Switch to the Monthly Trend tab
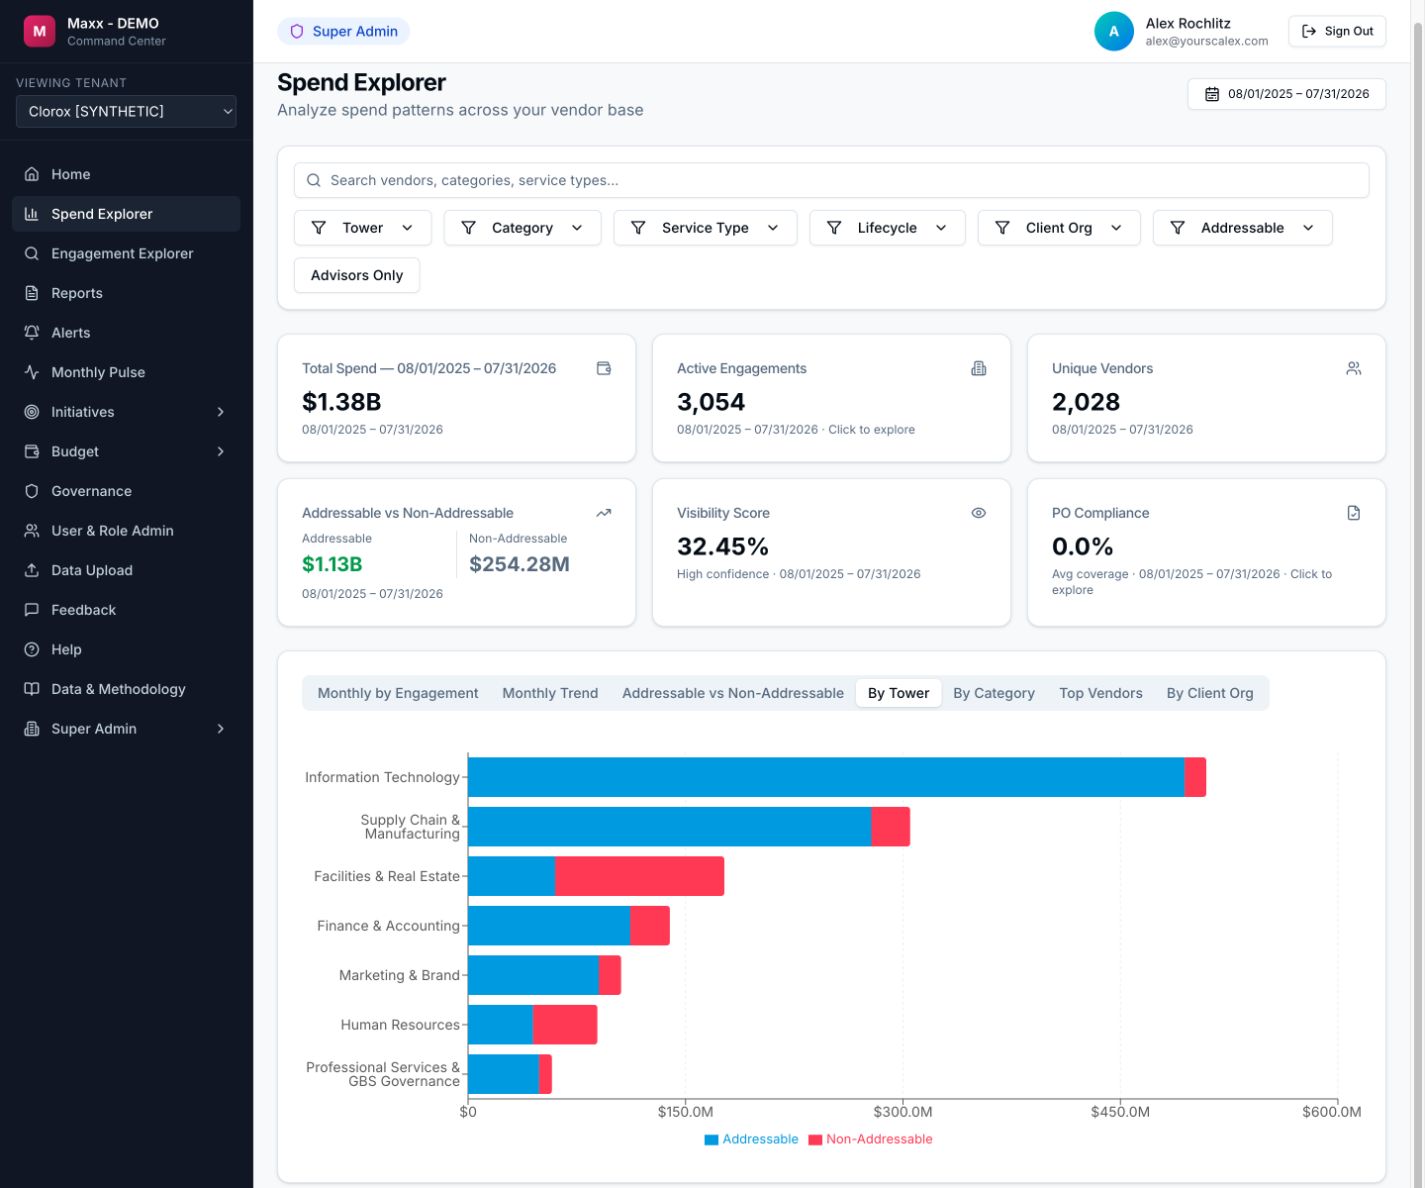 (x=550, y=693)
